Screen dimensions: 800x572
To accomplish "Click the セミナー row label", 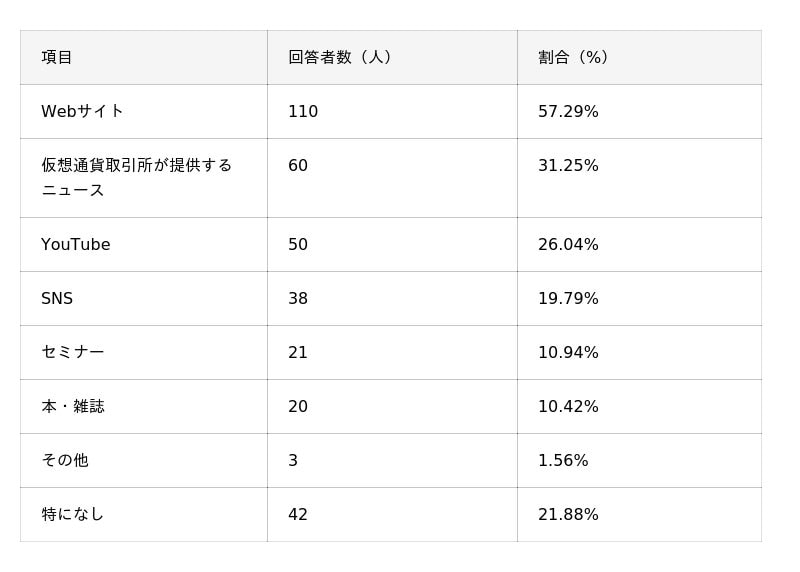I will click(73, 353).
